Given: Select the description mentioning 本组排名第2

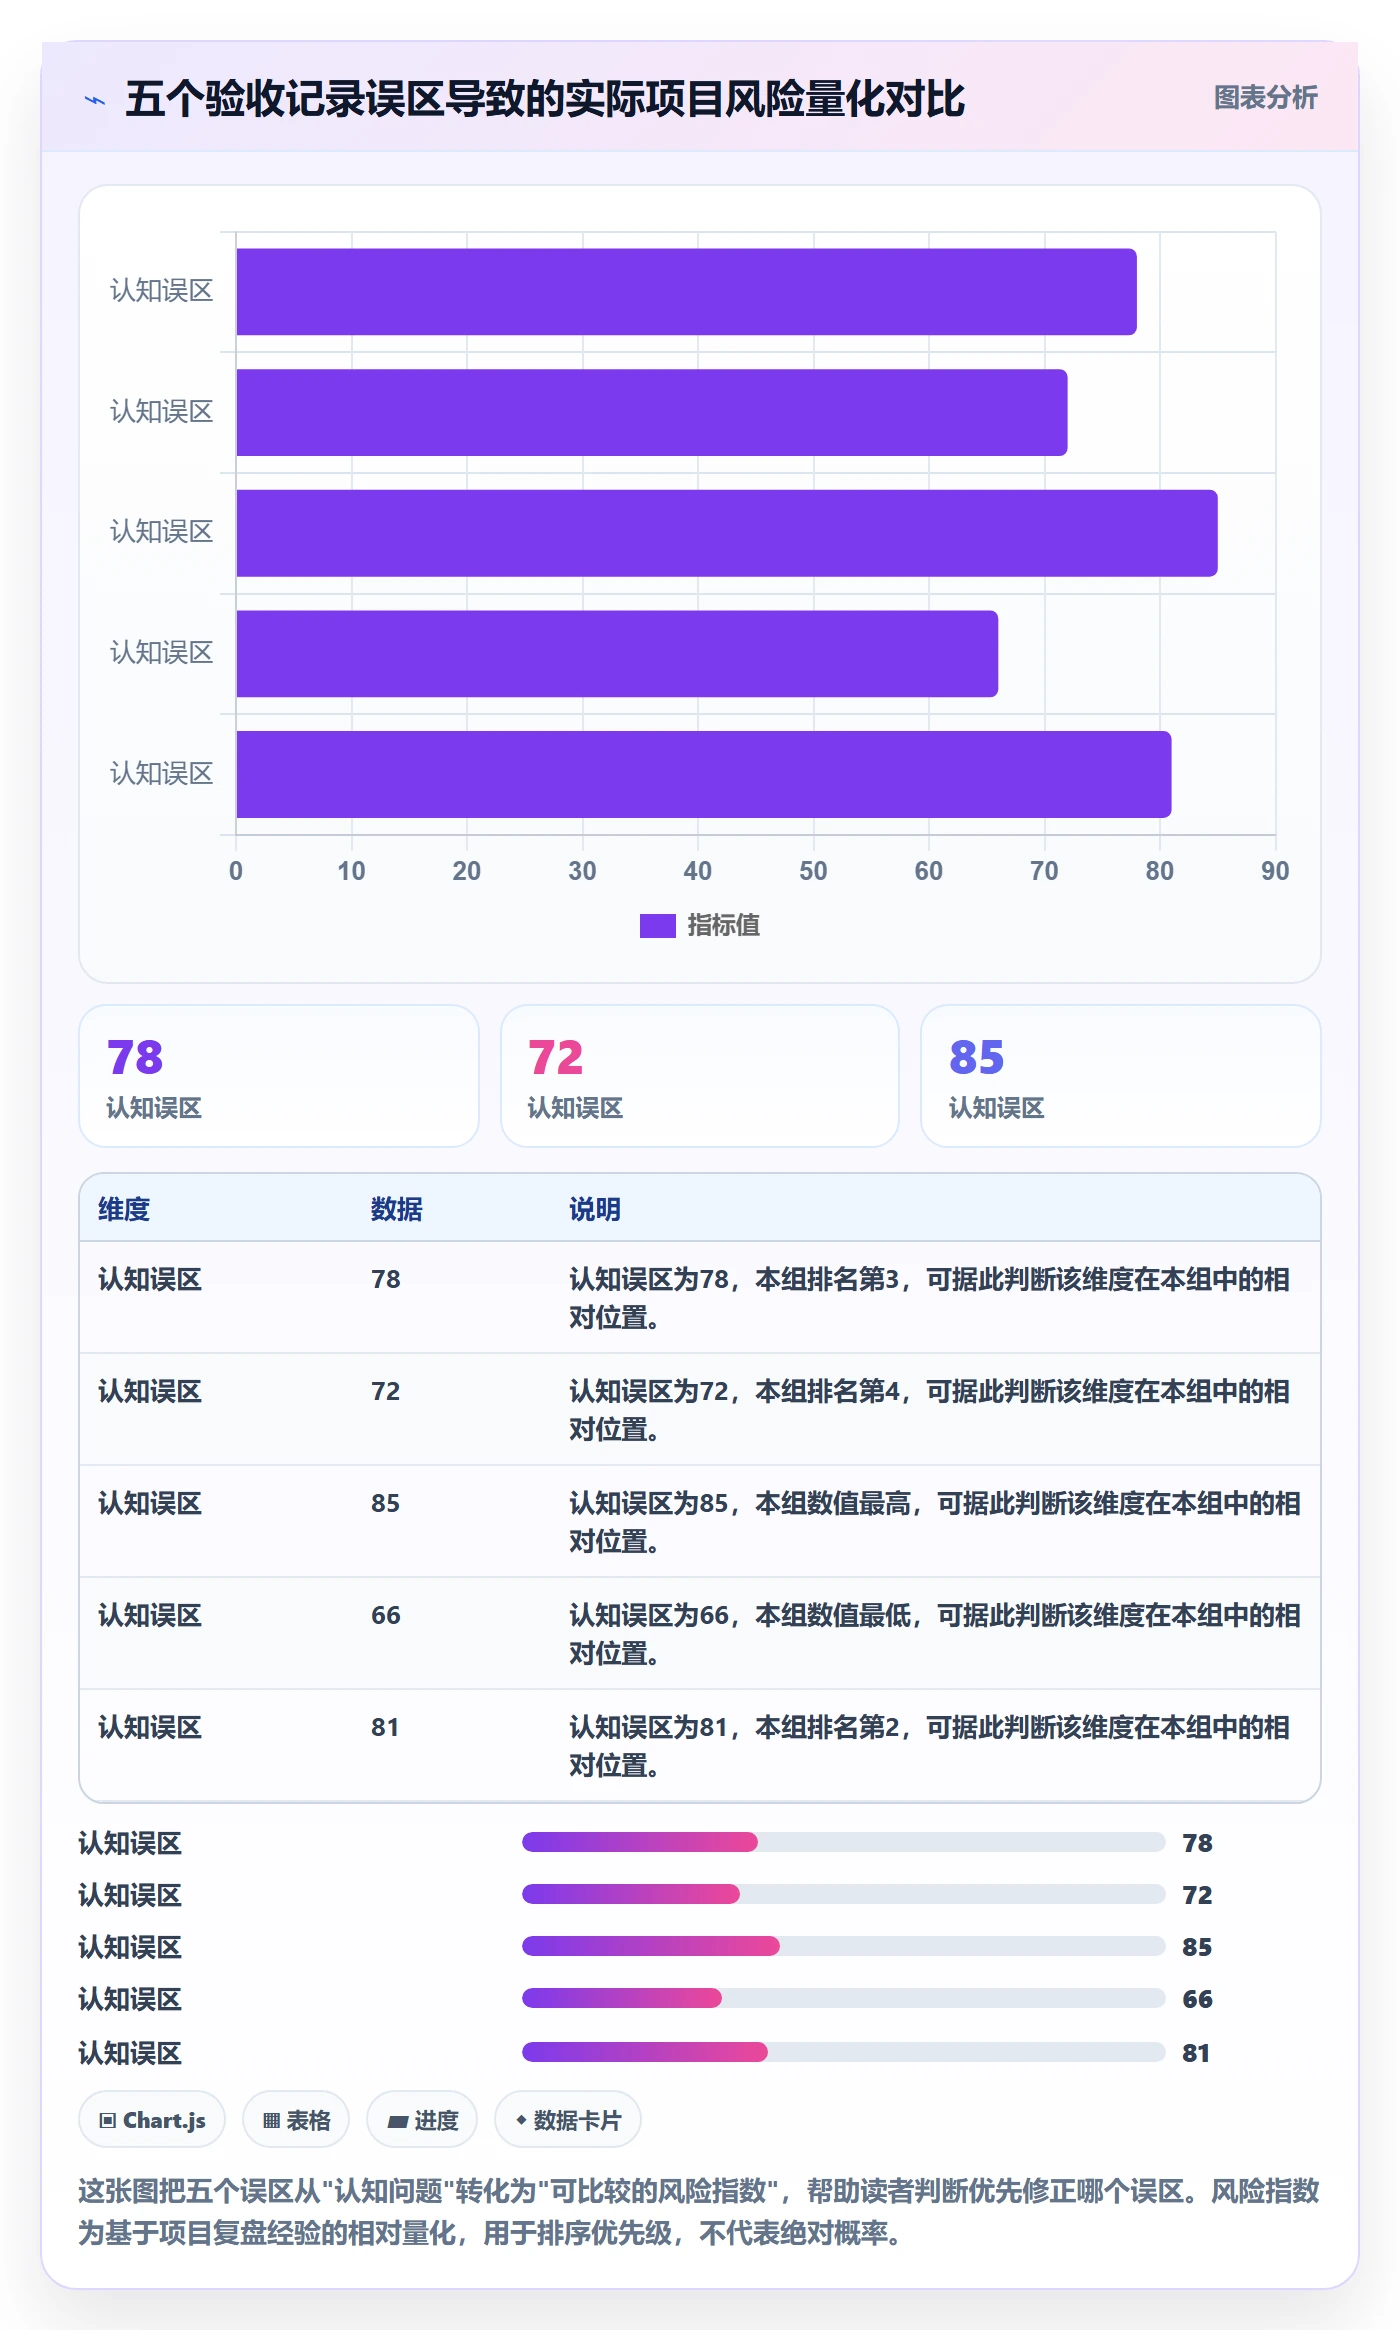Looking at the screenshot, I should (930, 1746).
